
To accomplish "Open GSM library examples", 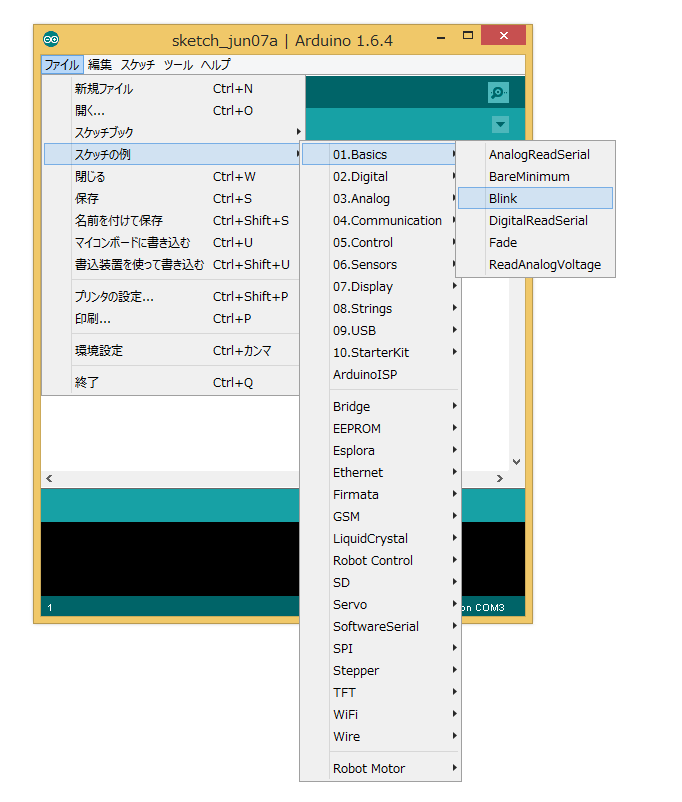I will click(x=381, y=517).
